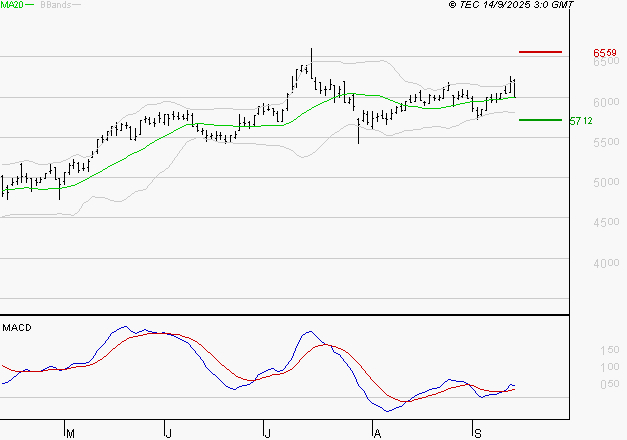Click the 4000 price axis label
This screenshot has height=440, width=627.
coord(604,264)
